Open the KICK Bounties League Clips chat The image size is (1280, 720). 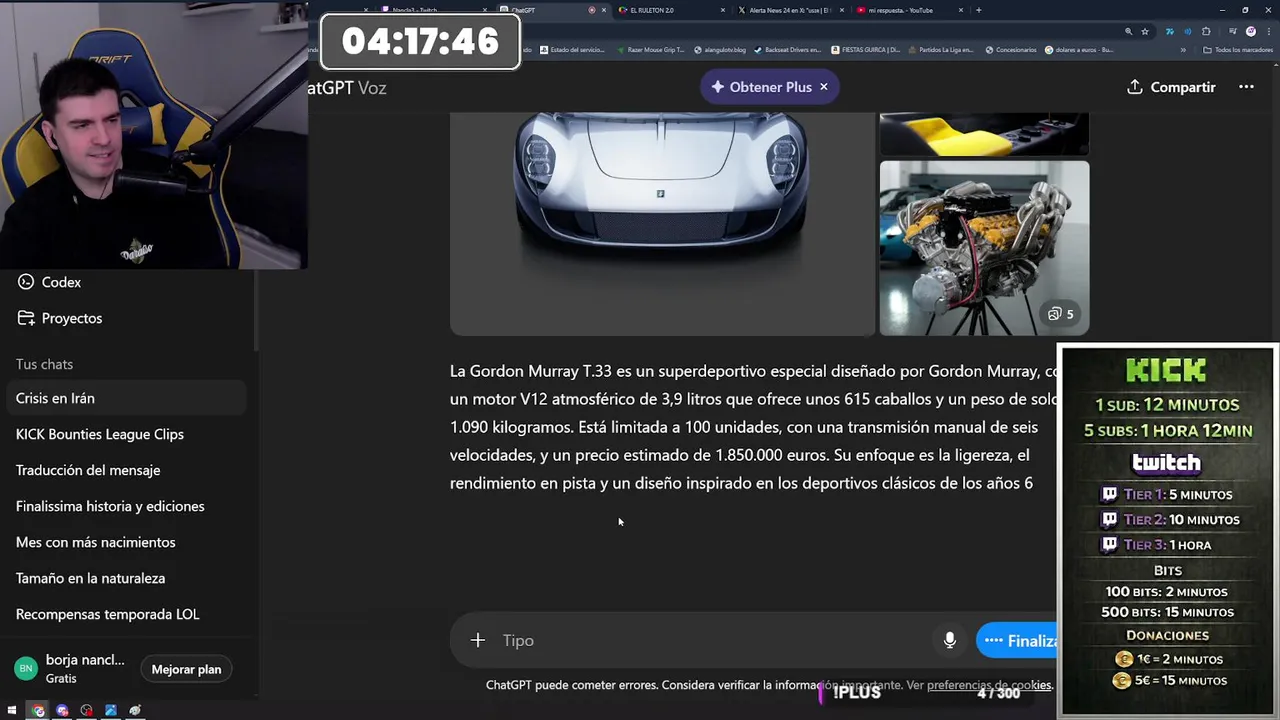(127, 434)
